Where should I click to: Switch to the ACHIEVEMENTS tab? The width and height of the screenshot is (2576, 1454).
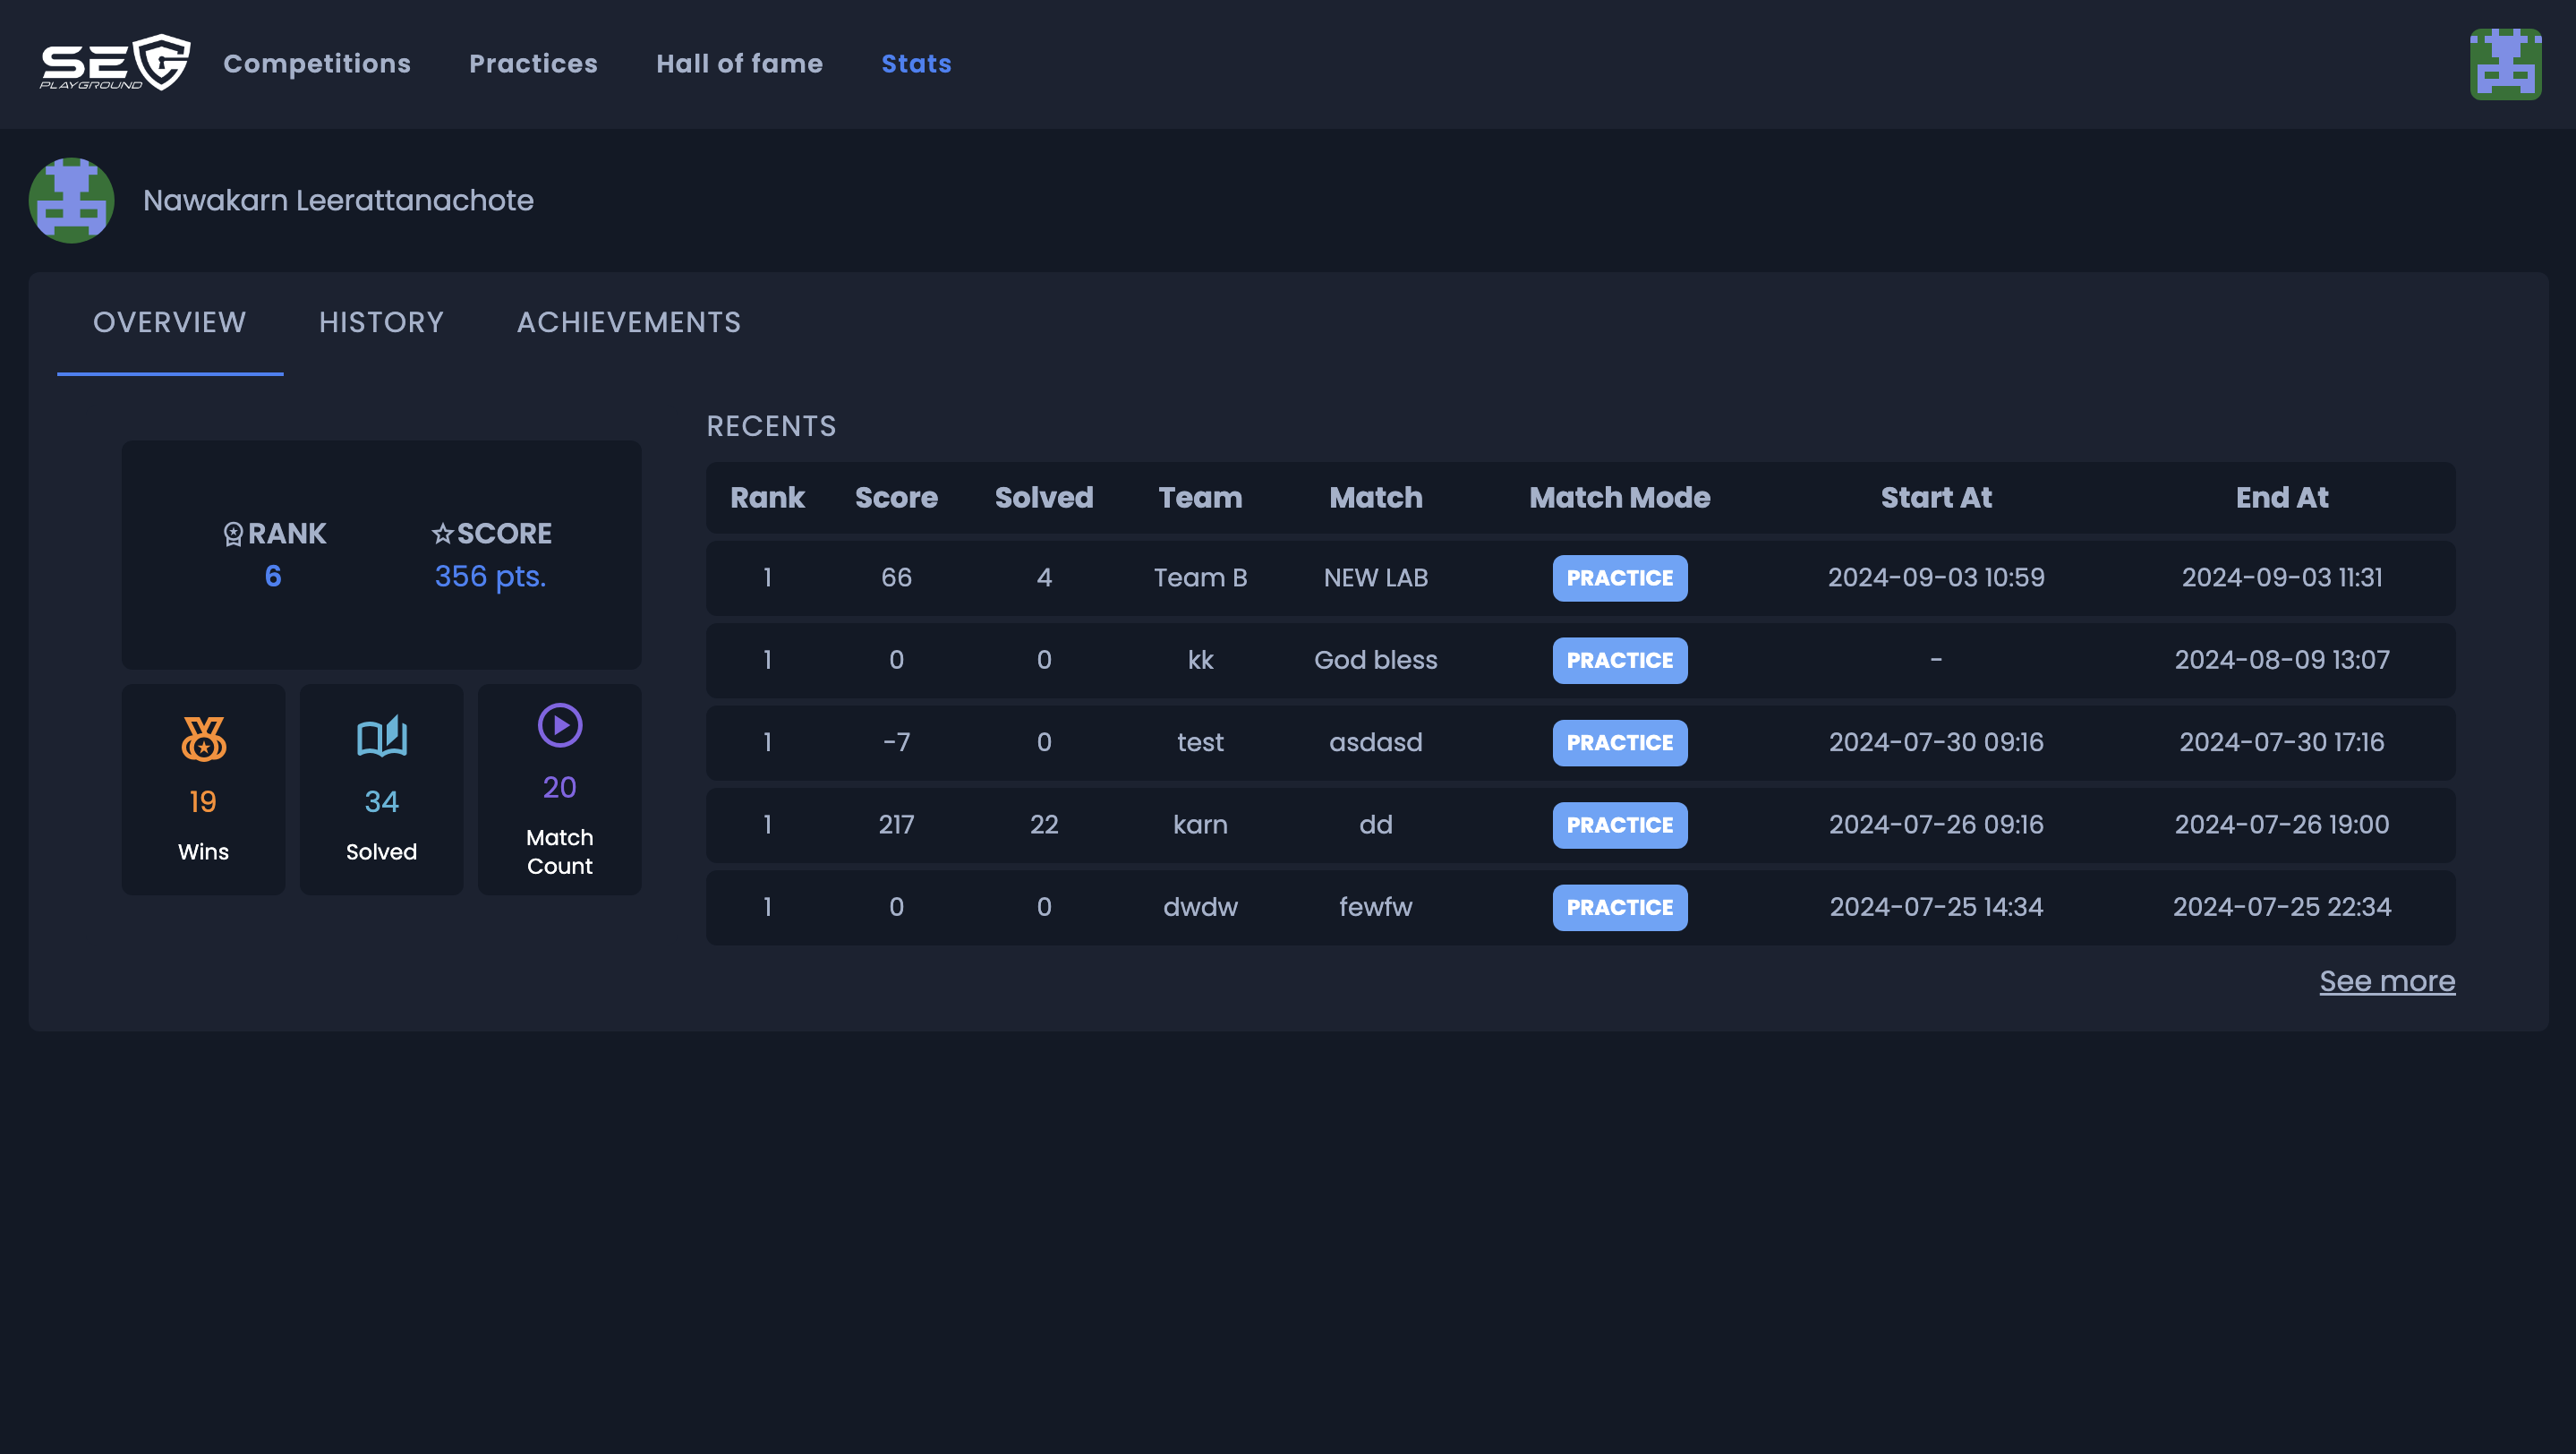coord(628,322)
